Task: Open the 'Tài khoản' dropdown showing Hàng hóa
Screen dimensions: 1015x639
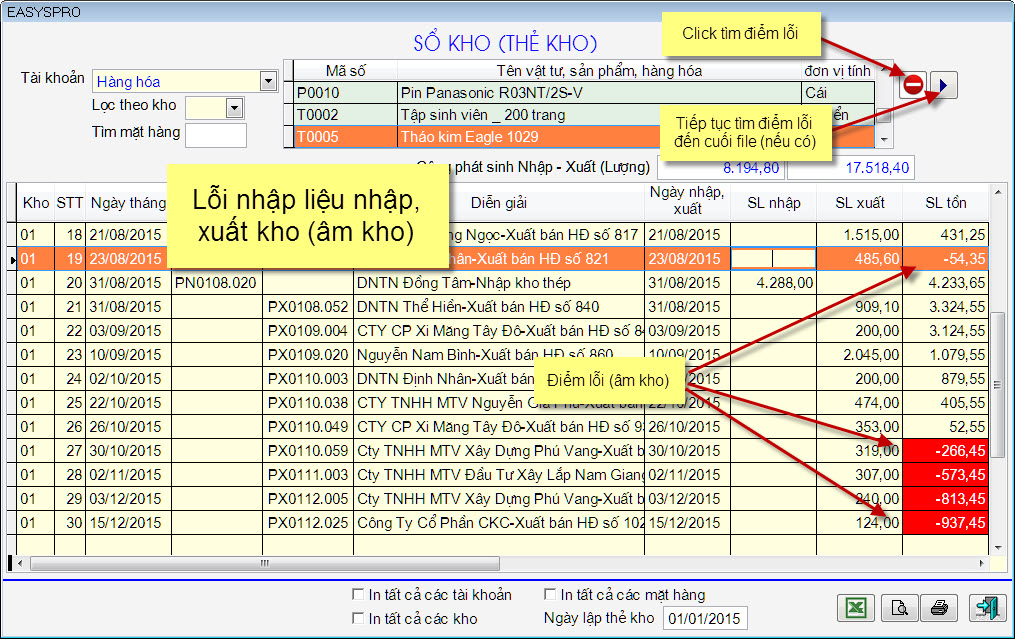Action: [x=267, y=81]
